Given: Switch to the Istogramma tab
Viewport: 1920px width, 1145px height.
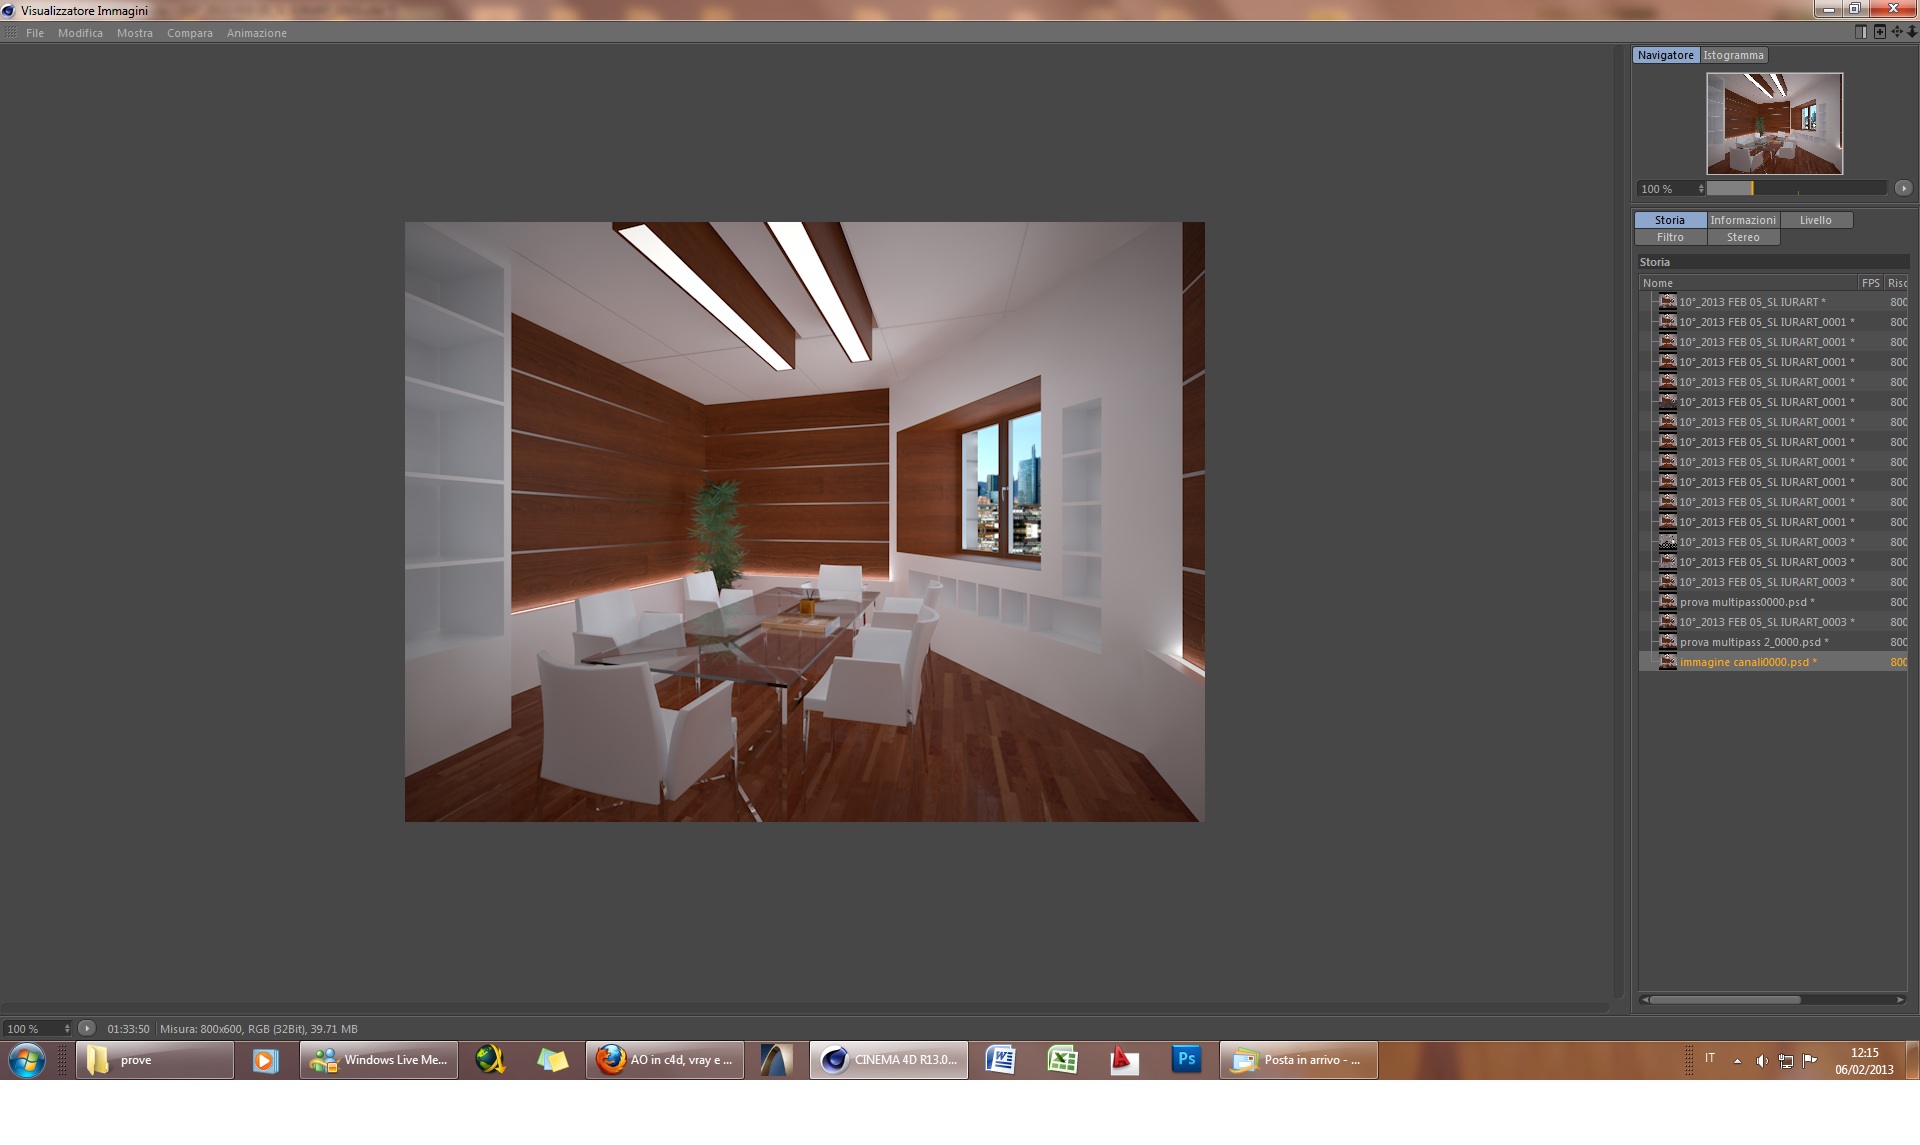Looking at the screenshot, I should 1733,55.
